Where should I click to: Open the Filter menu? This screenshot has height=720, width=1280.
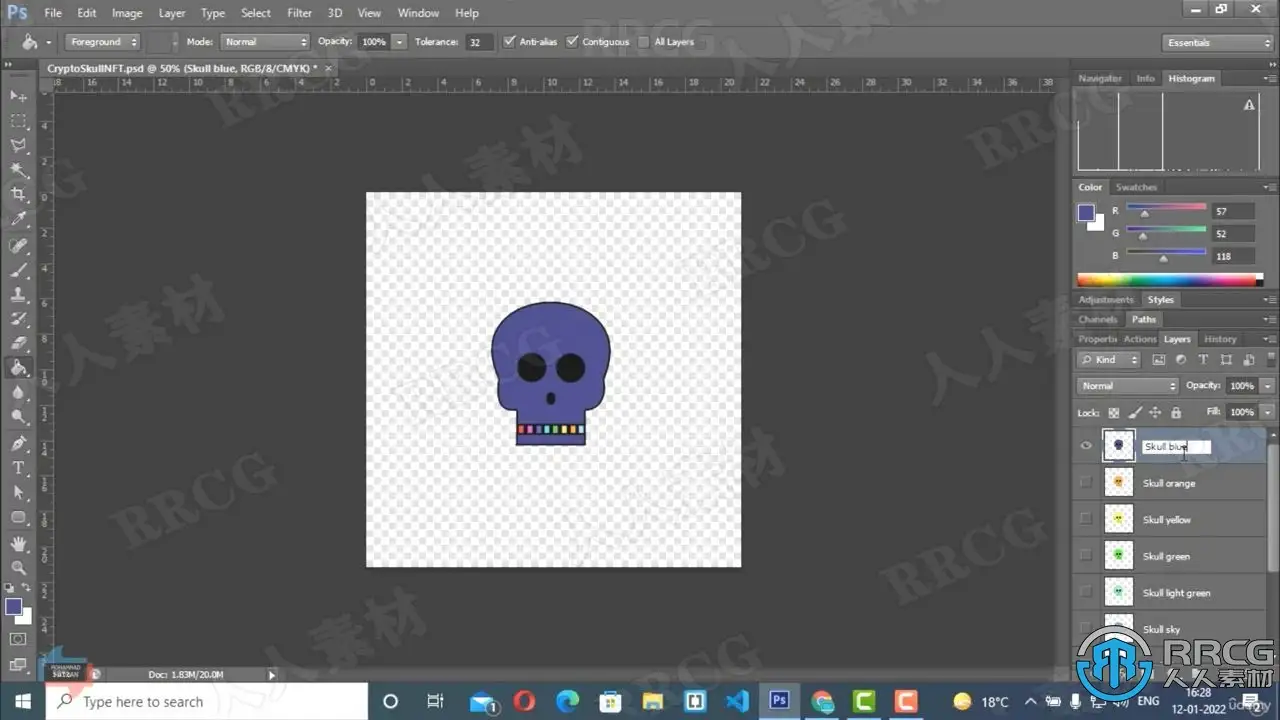299,13
